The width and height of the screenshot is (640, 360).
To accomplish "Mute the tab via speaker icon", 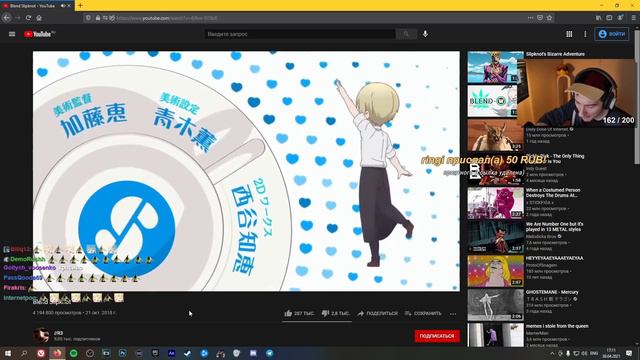I will coord(63,6).
